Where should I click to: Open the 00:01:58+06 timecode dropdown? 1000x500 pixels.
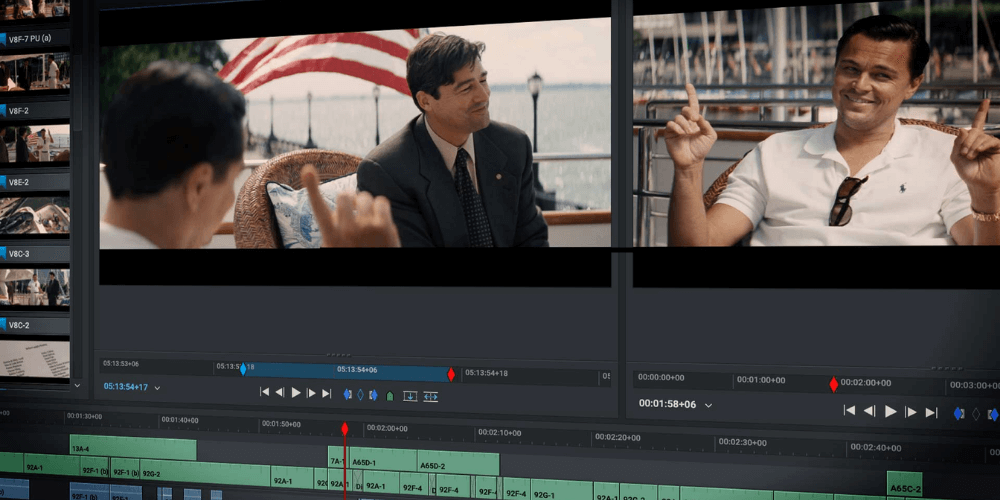coord(708,405)
